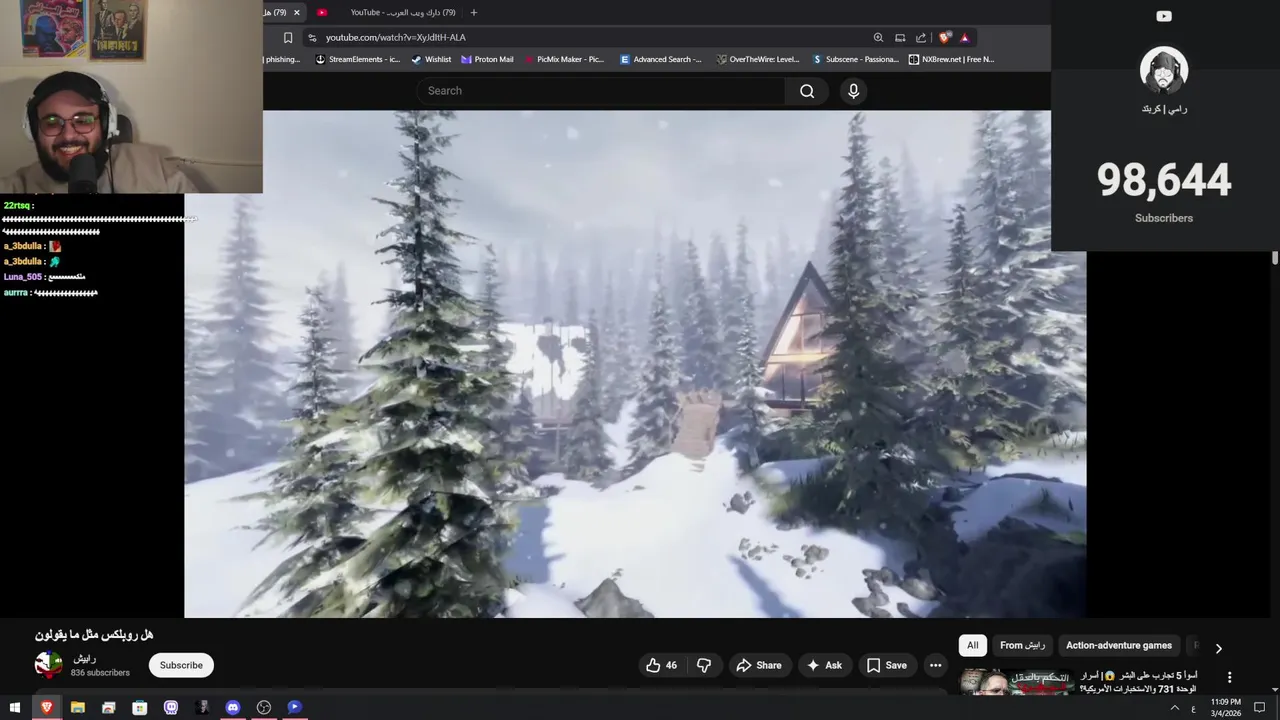Switch to the second tab titled دارك ويب العرب
This screenshot has width=1280, height=720.
(403, 12)
